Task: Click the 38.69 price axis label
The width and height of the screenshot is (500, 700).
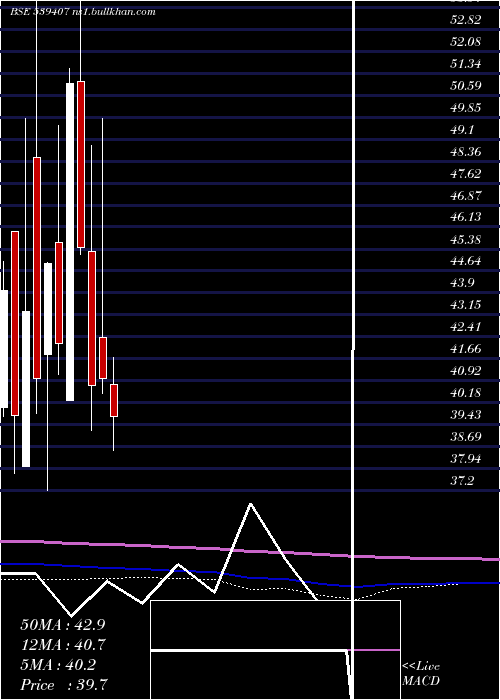Action: (x=466, y=437)
